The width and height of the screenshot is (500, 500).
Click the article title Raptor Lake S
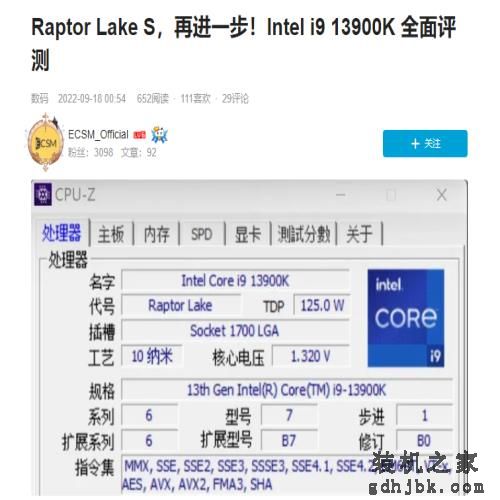pyautogui.click(x=243, y=43)
